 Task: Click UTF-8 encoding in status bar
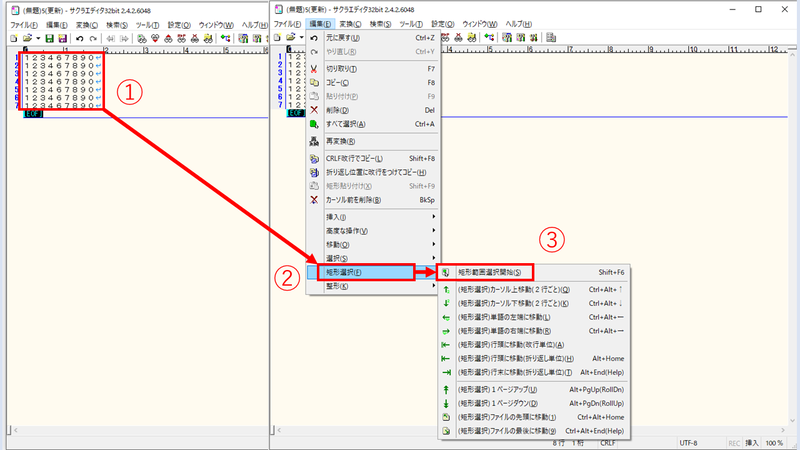(x=688, y=443)
